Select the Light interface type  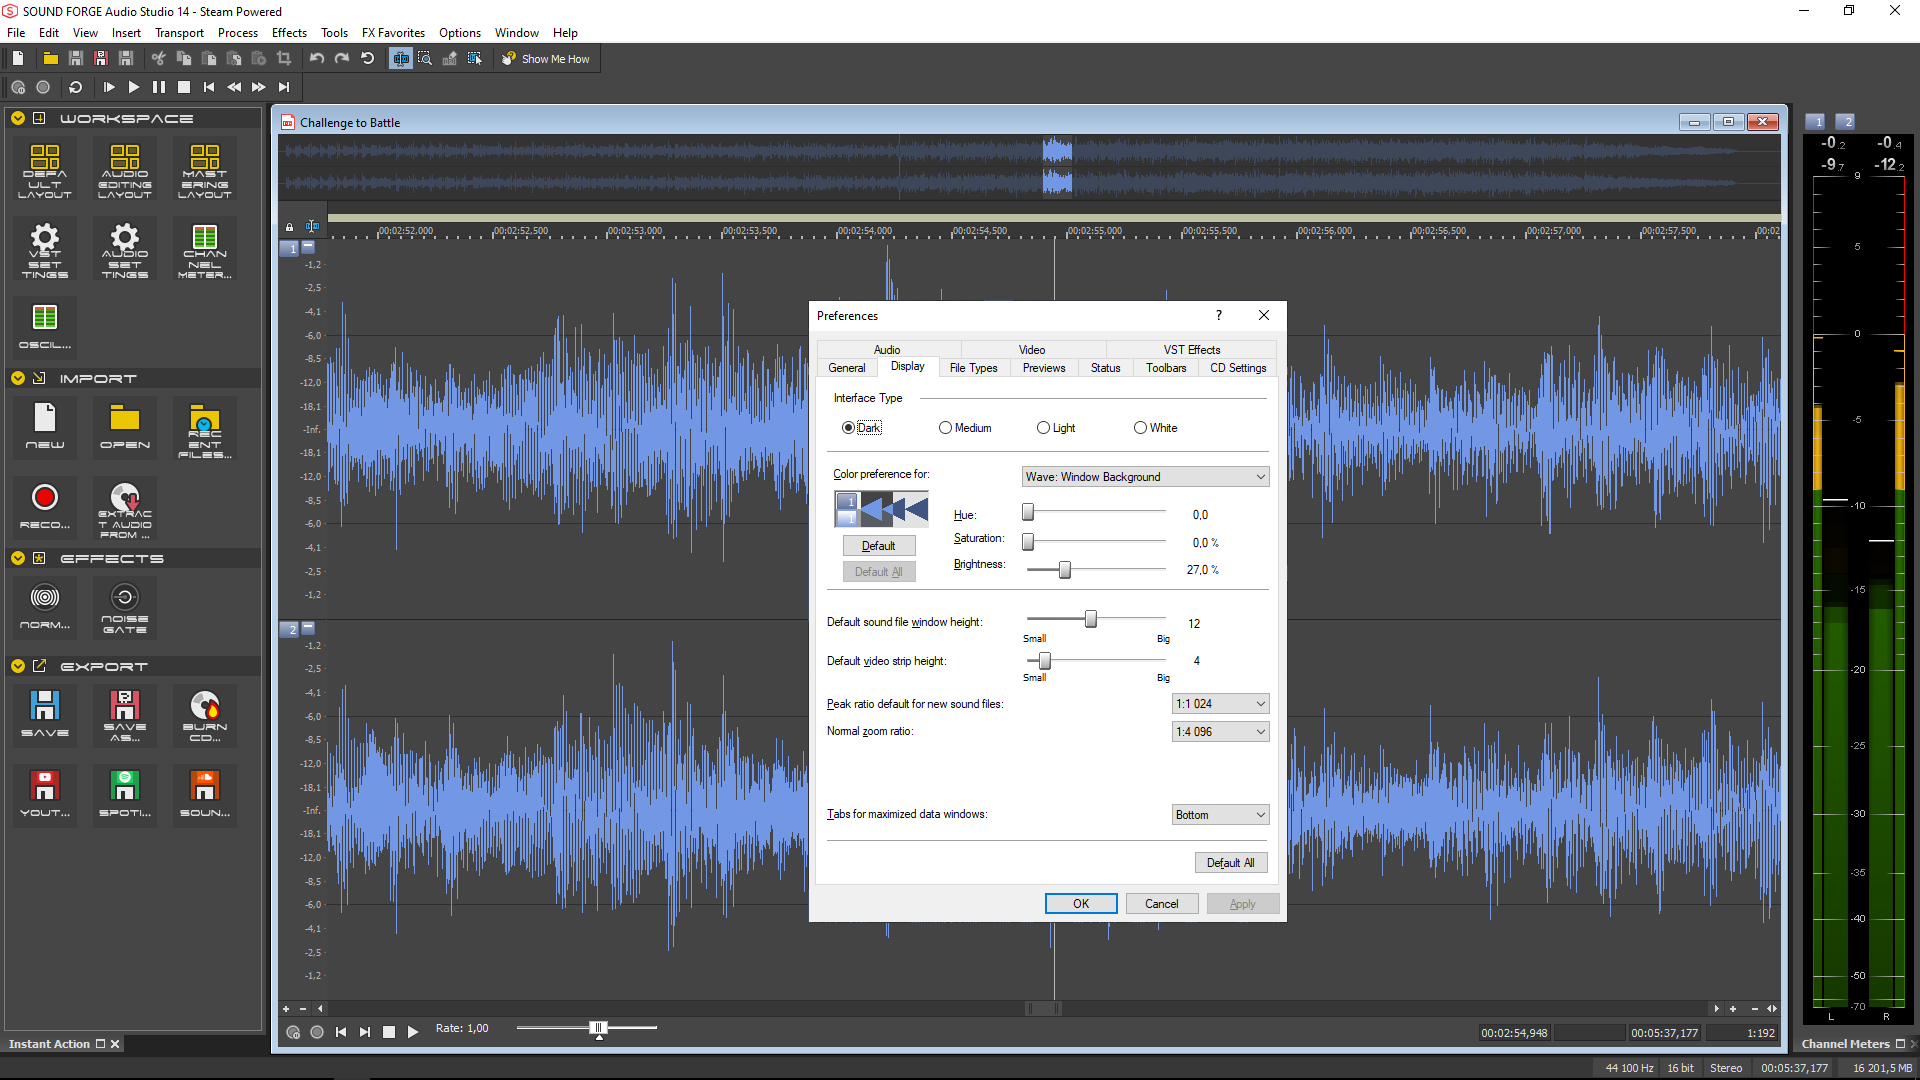pos(1043,428)
